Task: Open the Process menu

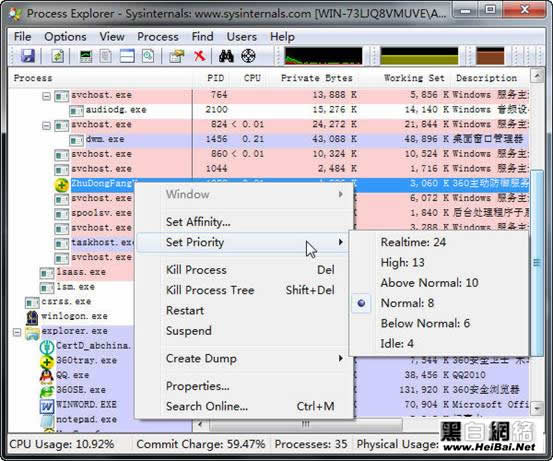Action: click(x=158, y=37)
